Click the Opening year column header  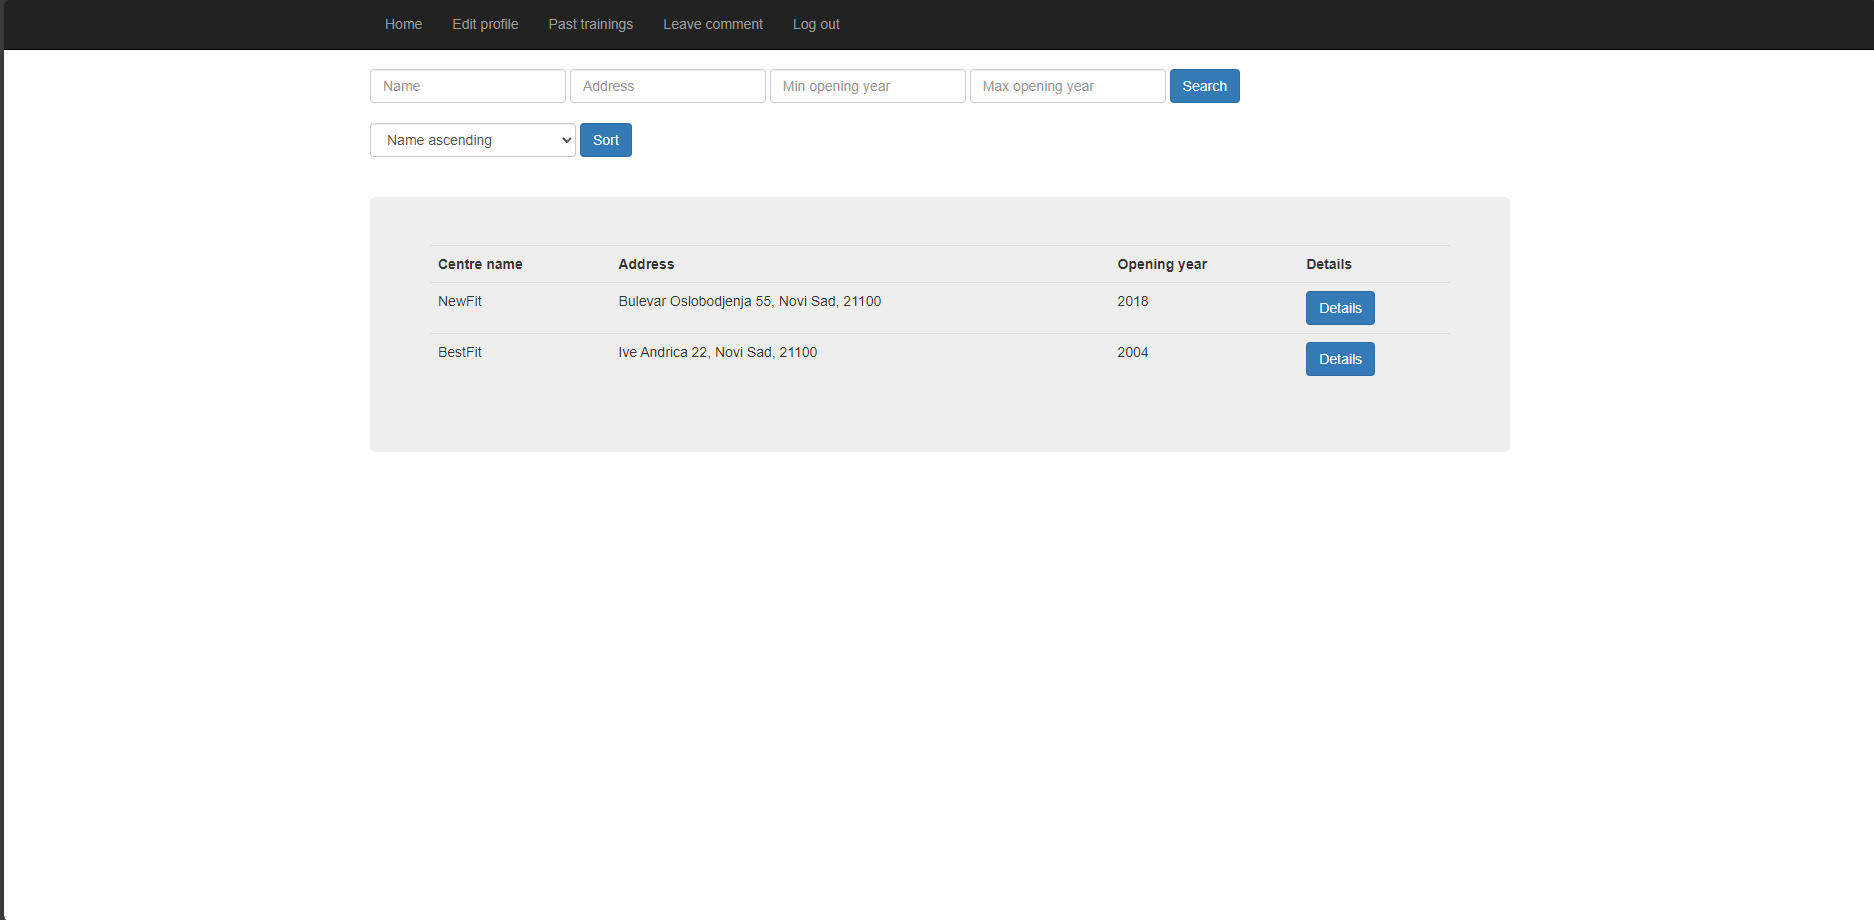1162,264
